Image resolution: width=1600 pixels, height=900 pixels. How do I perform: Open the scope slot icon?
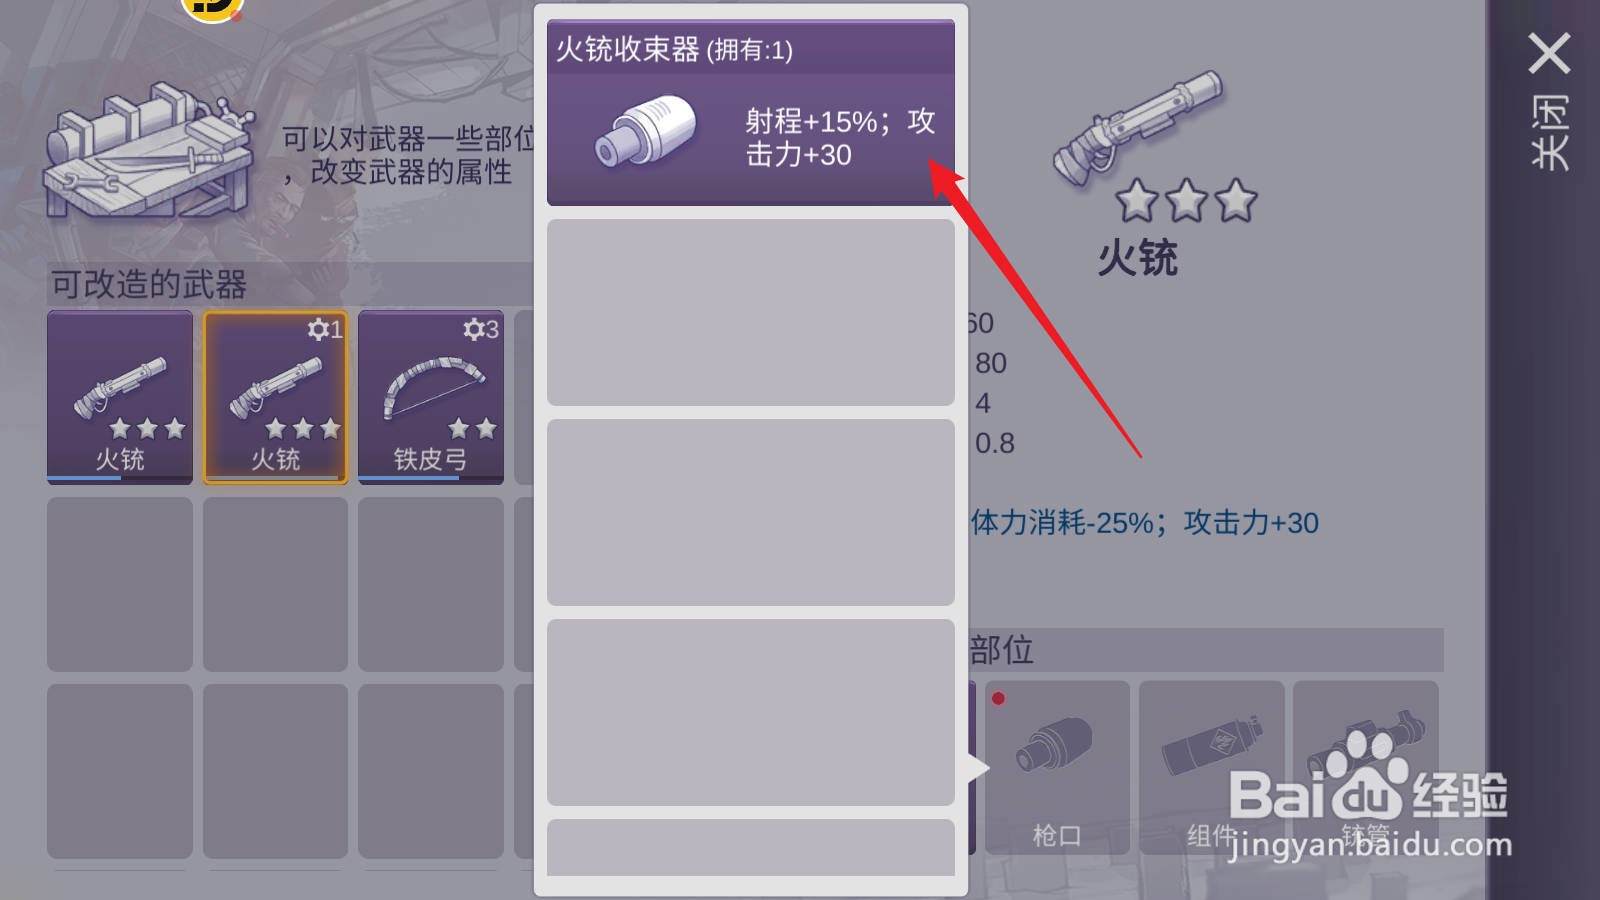[x=1366, y=767]
